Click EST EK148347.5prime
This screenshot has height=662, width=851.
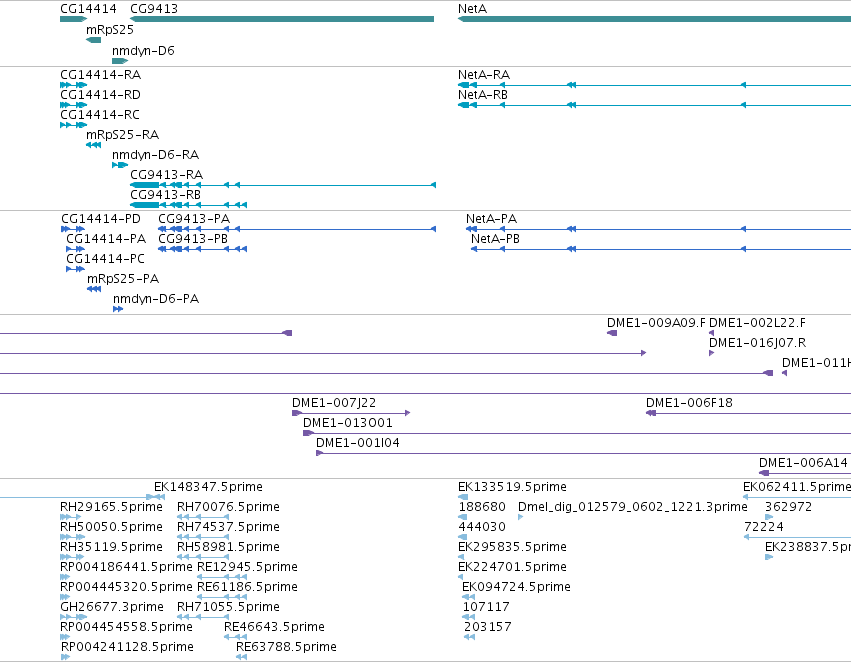(x=208, y=487)
